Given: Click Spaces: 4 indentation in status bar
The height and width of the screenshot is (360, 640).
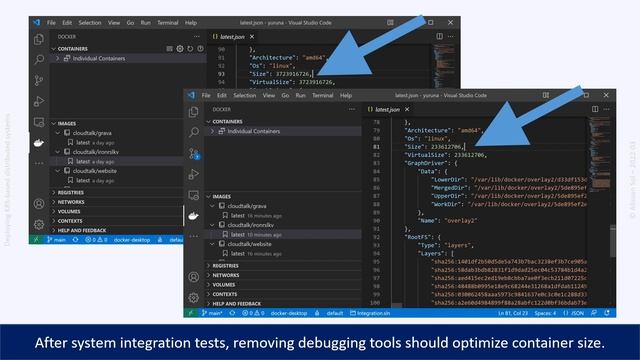Looking at the screenshot, I should (x=545, y=313).
